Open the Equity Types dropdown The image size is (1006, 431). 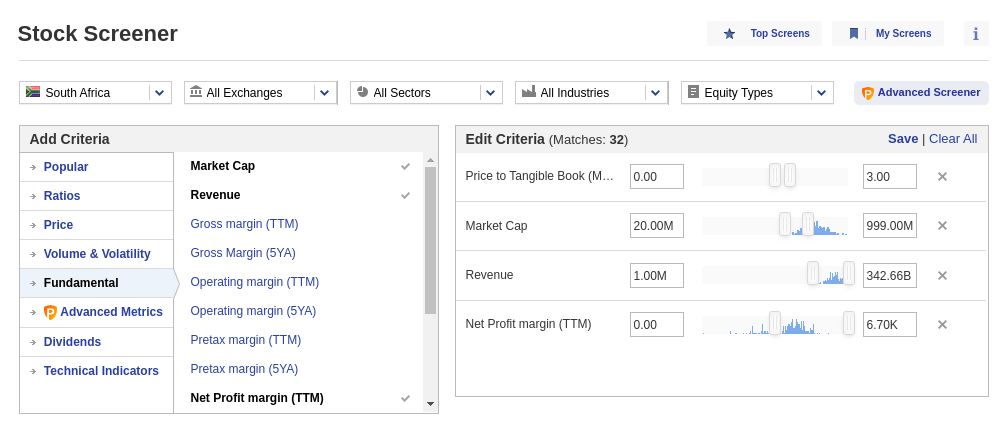click(757, 92)
